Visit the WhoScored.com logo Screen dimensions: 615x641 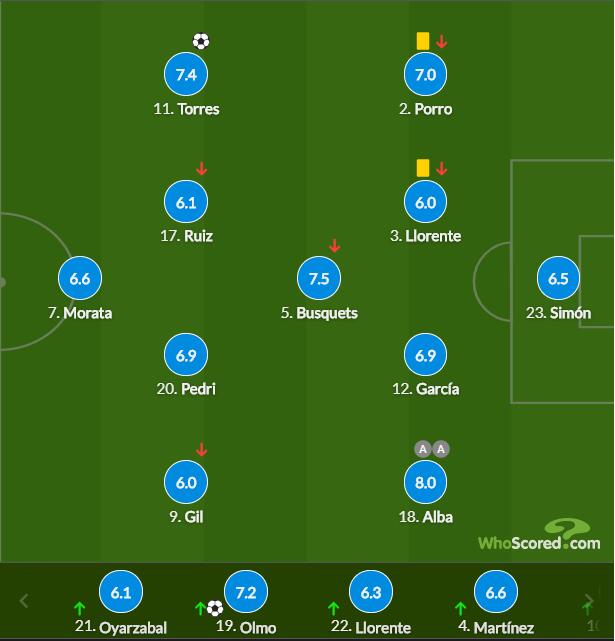coord(539,535)
